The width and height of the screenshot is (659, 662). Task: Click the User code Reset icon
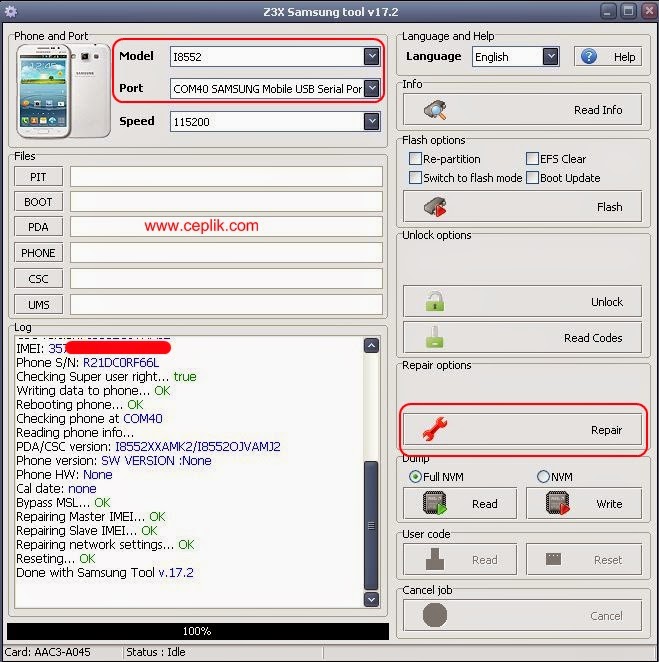pyautogui.click(x=553, y=559)
